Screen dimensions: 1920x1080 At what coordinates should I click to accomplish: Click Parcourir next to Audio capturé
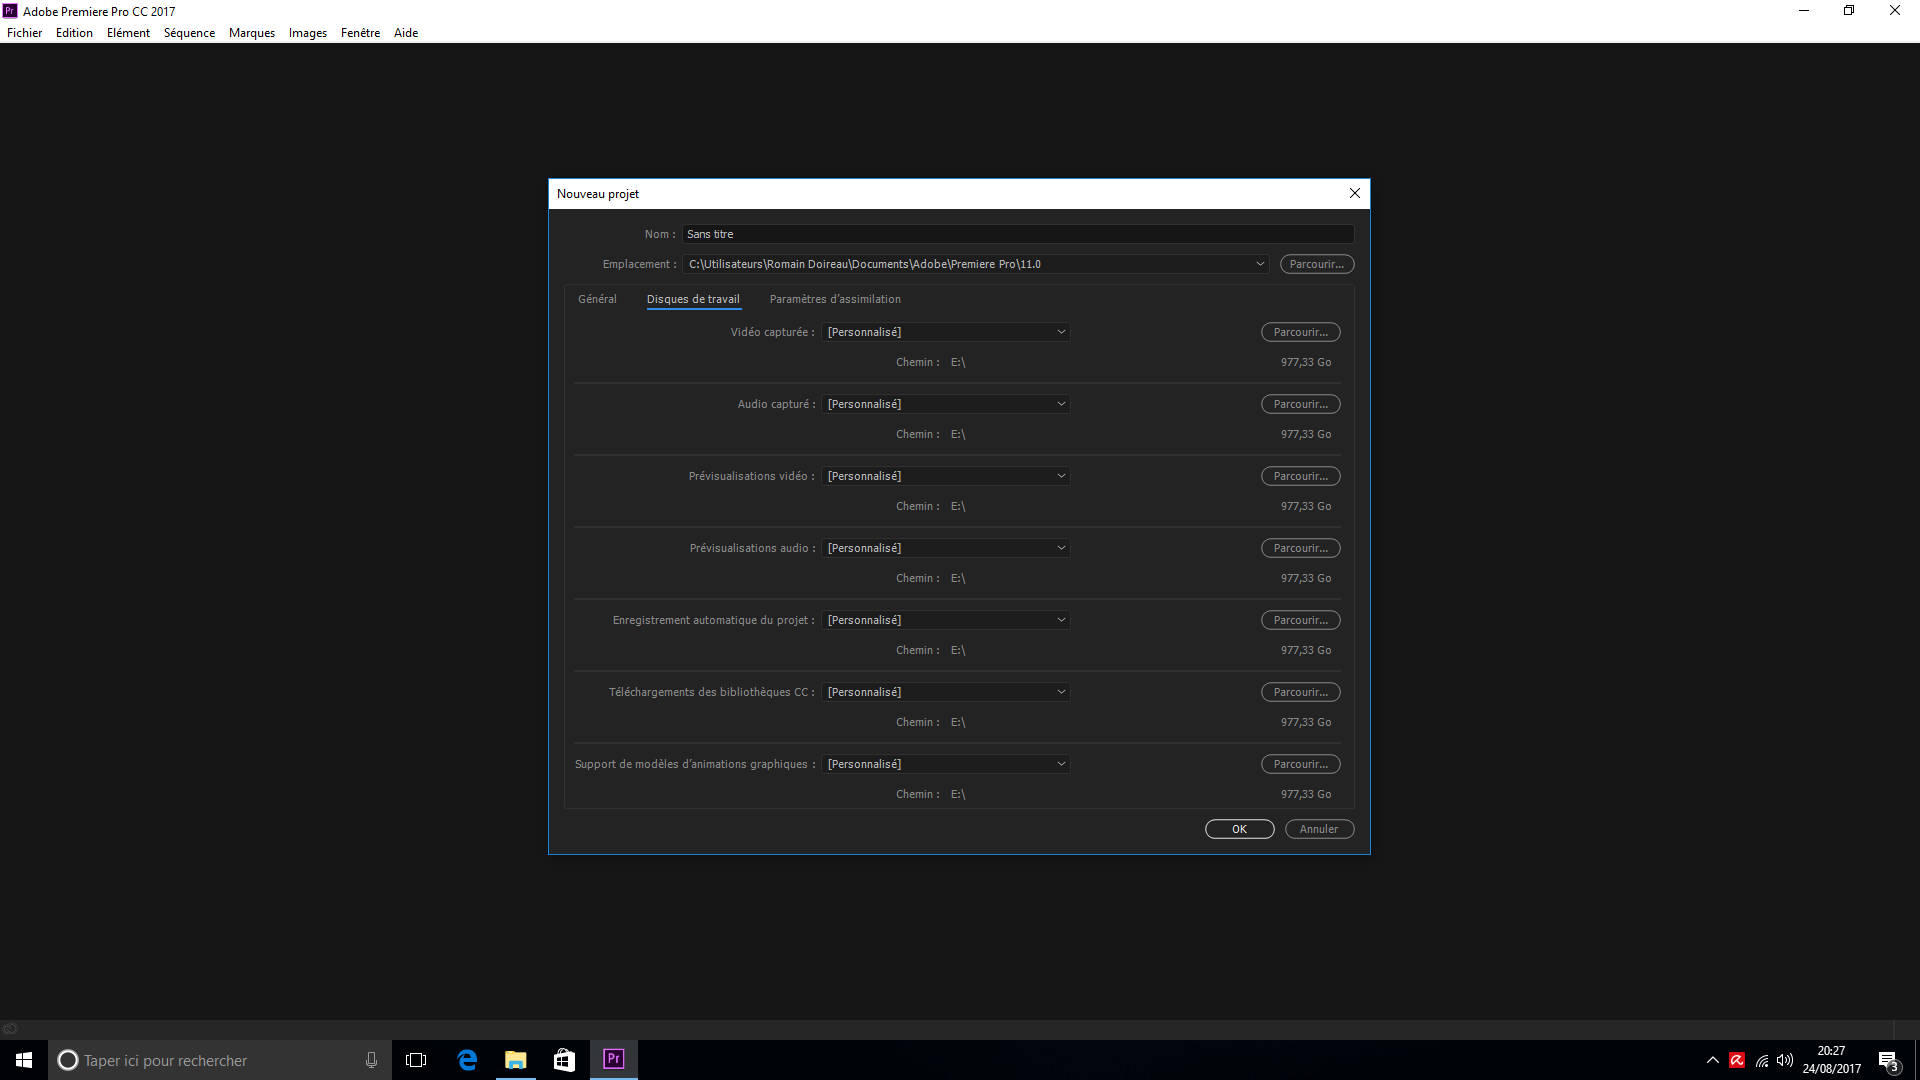point(1300,404)
